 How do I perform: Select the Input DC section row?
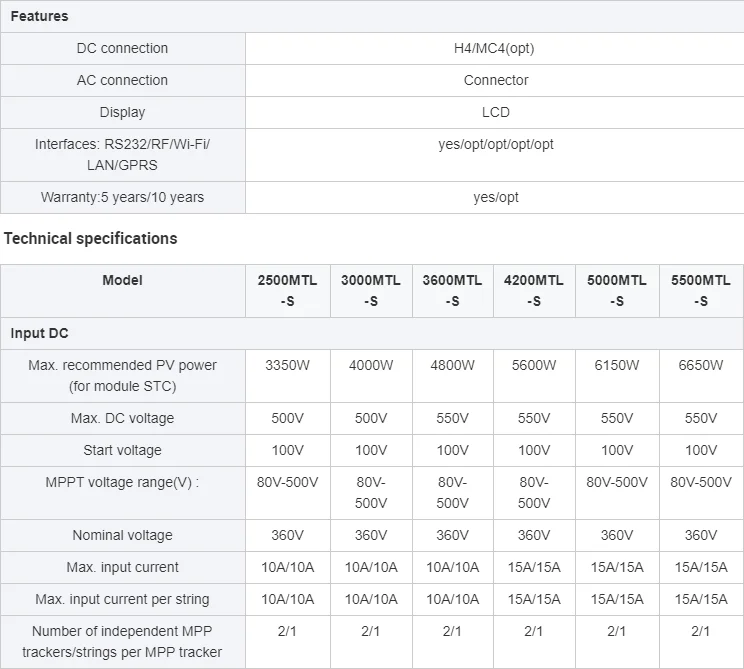coord(39,333)
